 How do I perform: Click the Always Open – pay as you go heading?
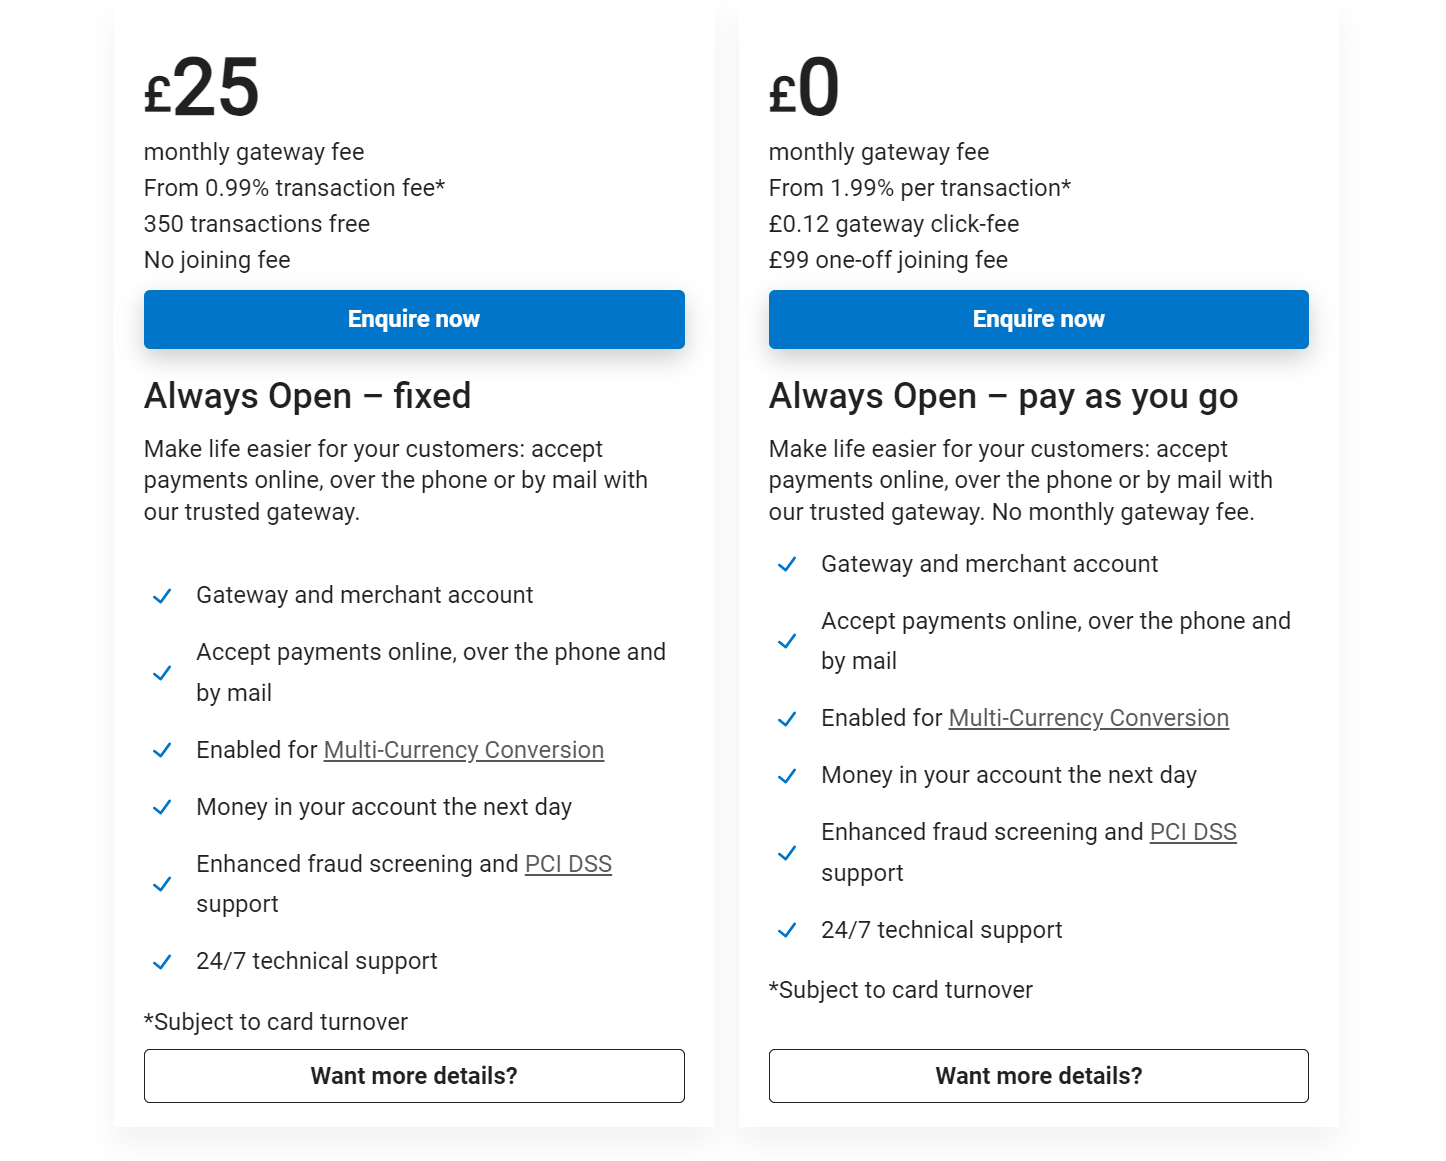click(1003, 397)
